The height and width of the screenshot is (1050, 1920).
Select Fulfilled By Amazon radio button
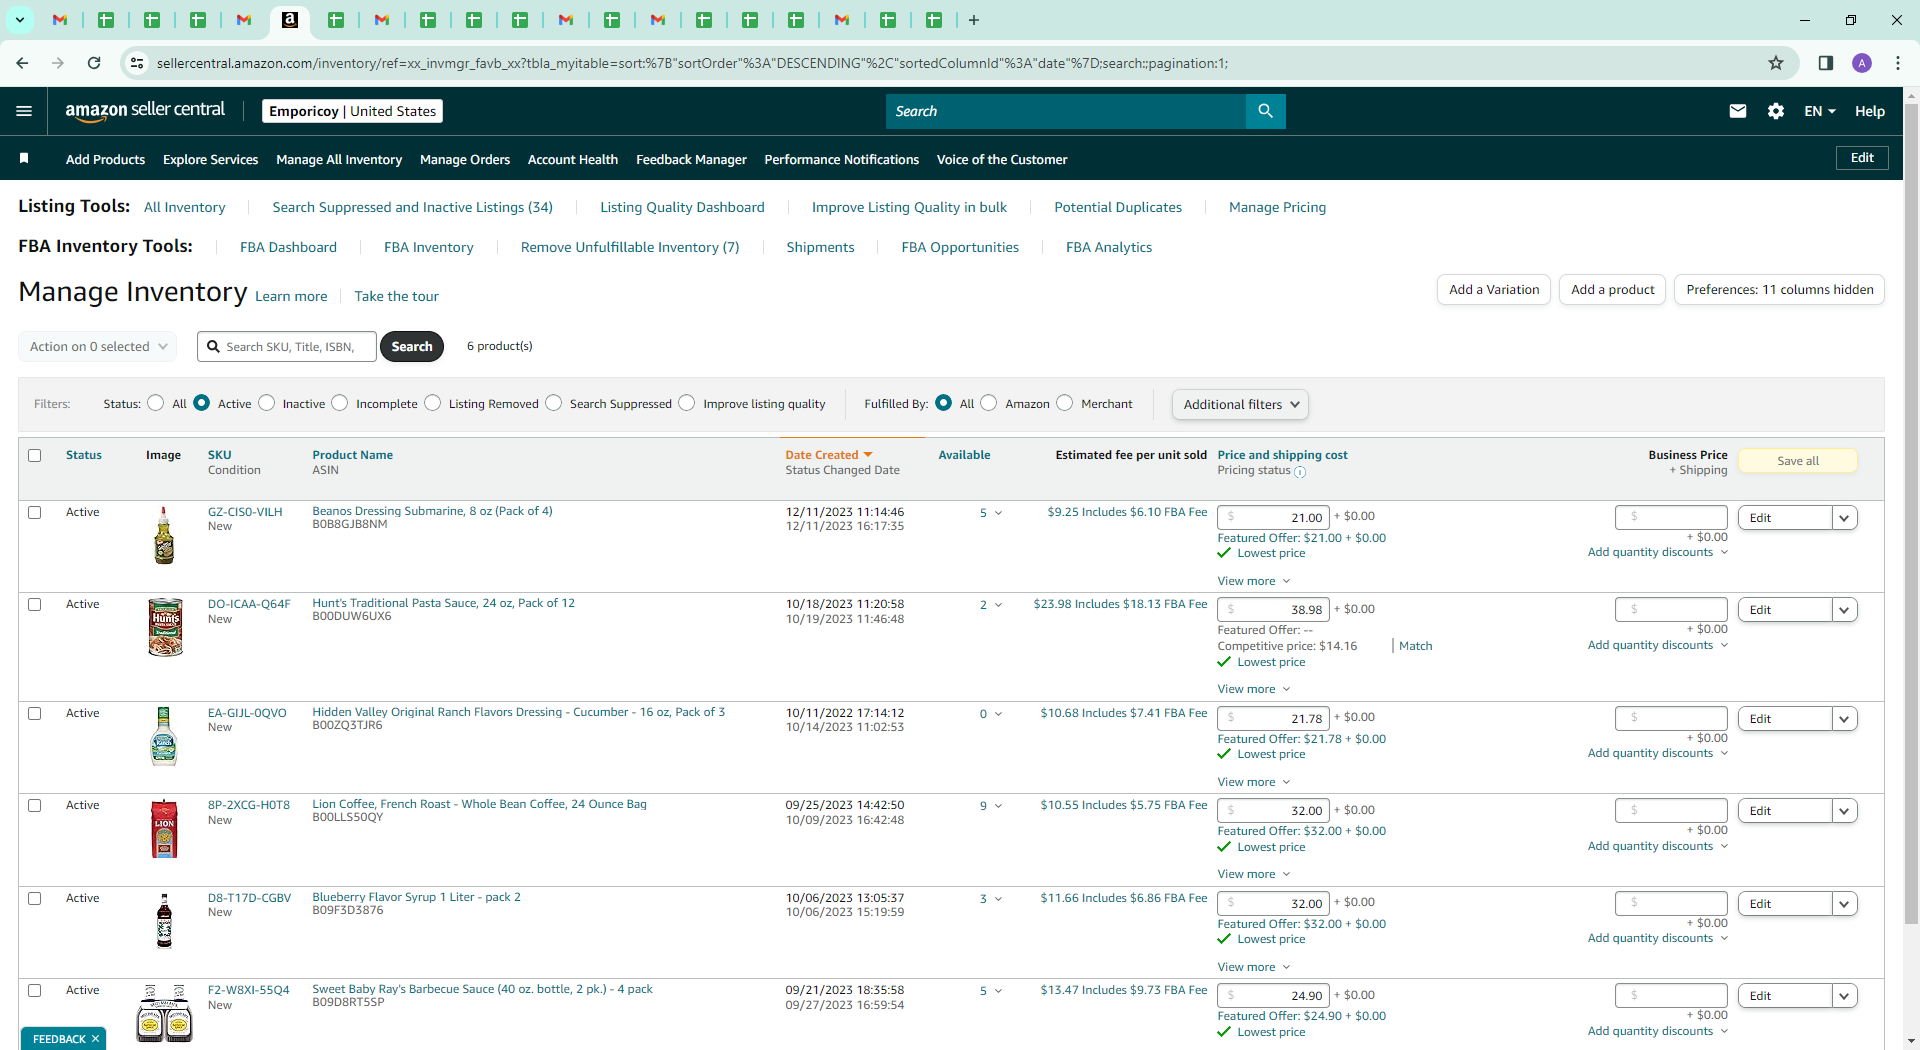tap(988, 403)
